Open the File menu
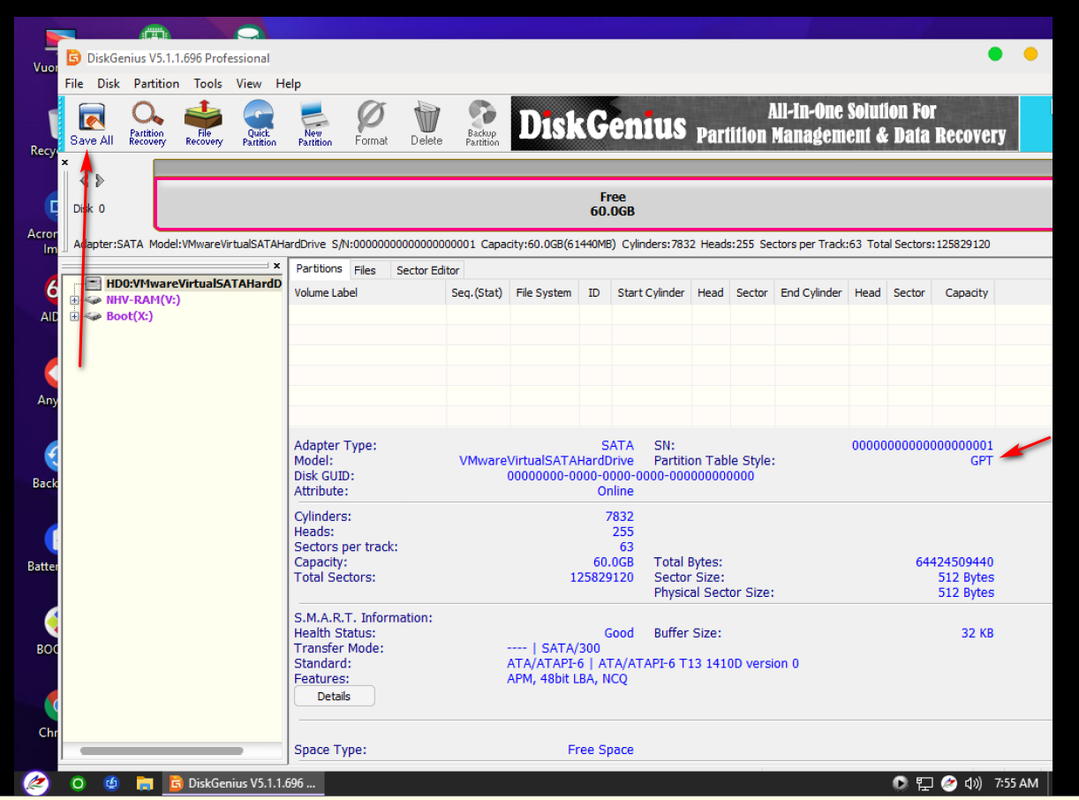This screenshot has width=1079, height=800. (74, 83)
